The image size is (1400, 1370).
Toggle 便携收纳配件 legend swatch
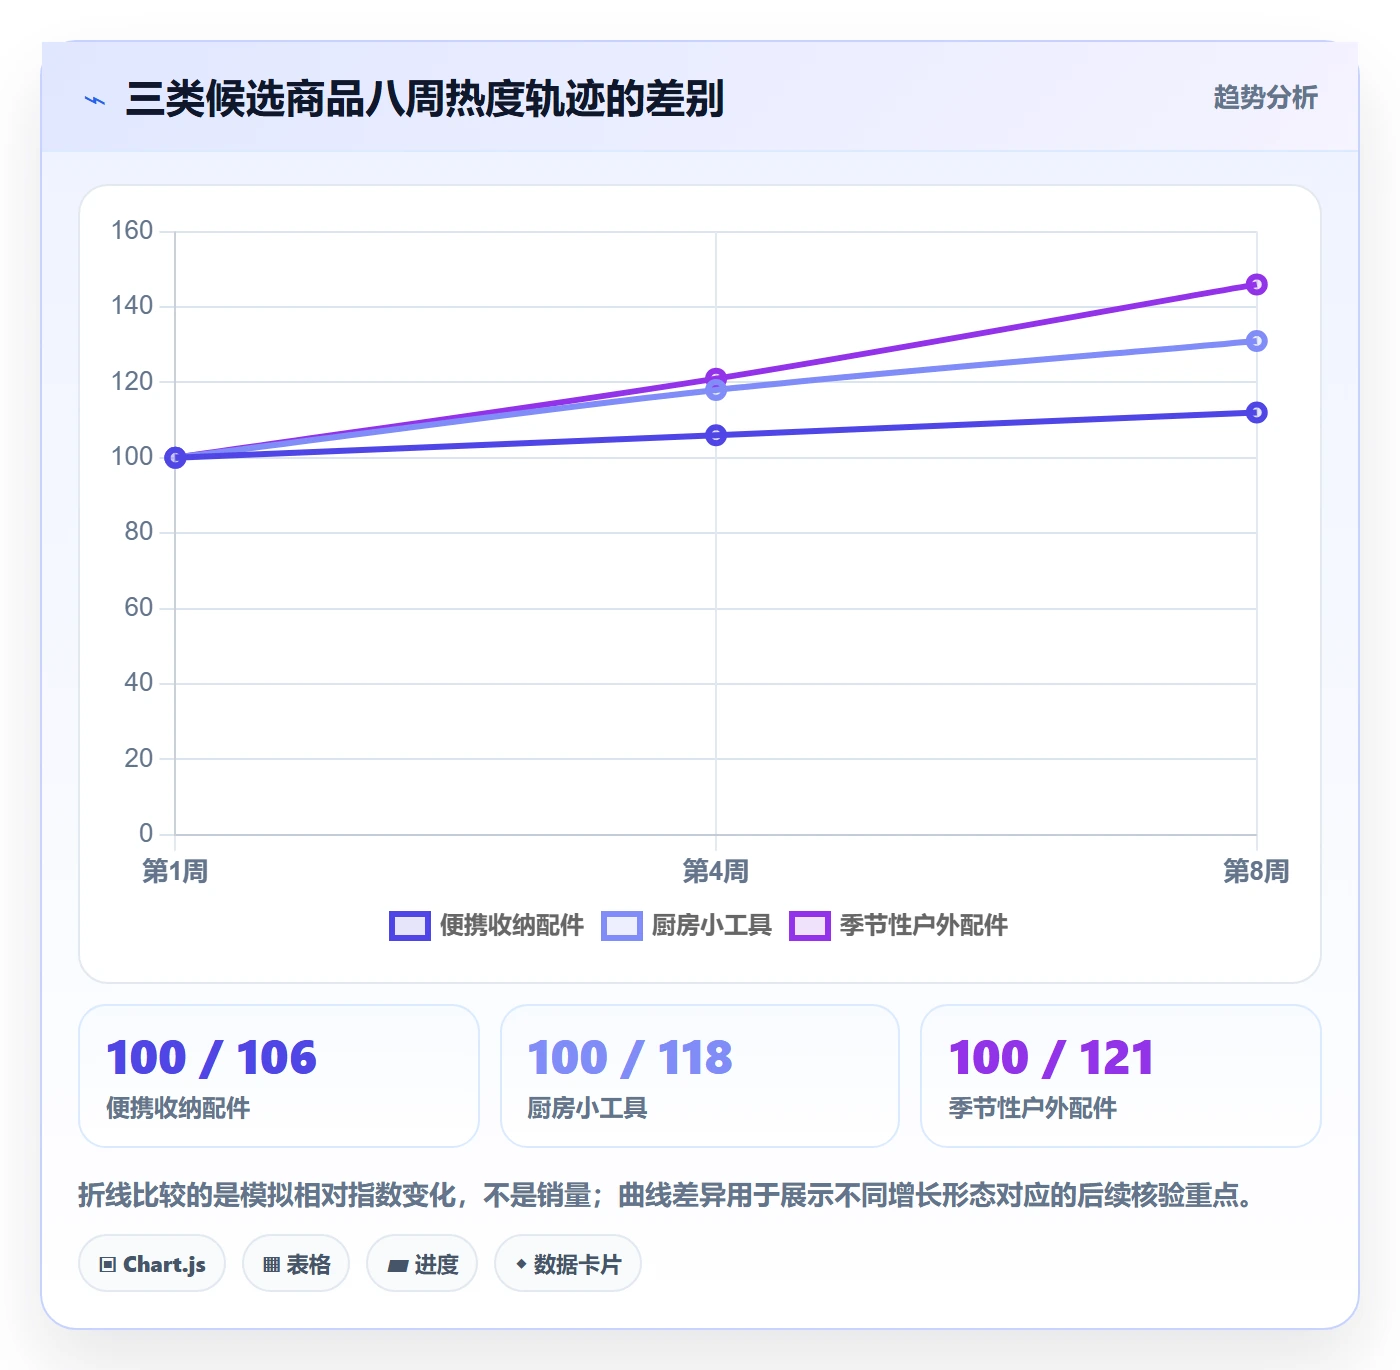[x=410, y=926]
